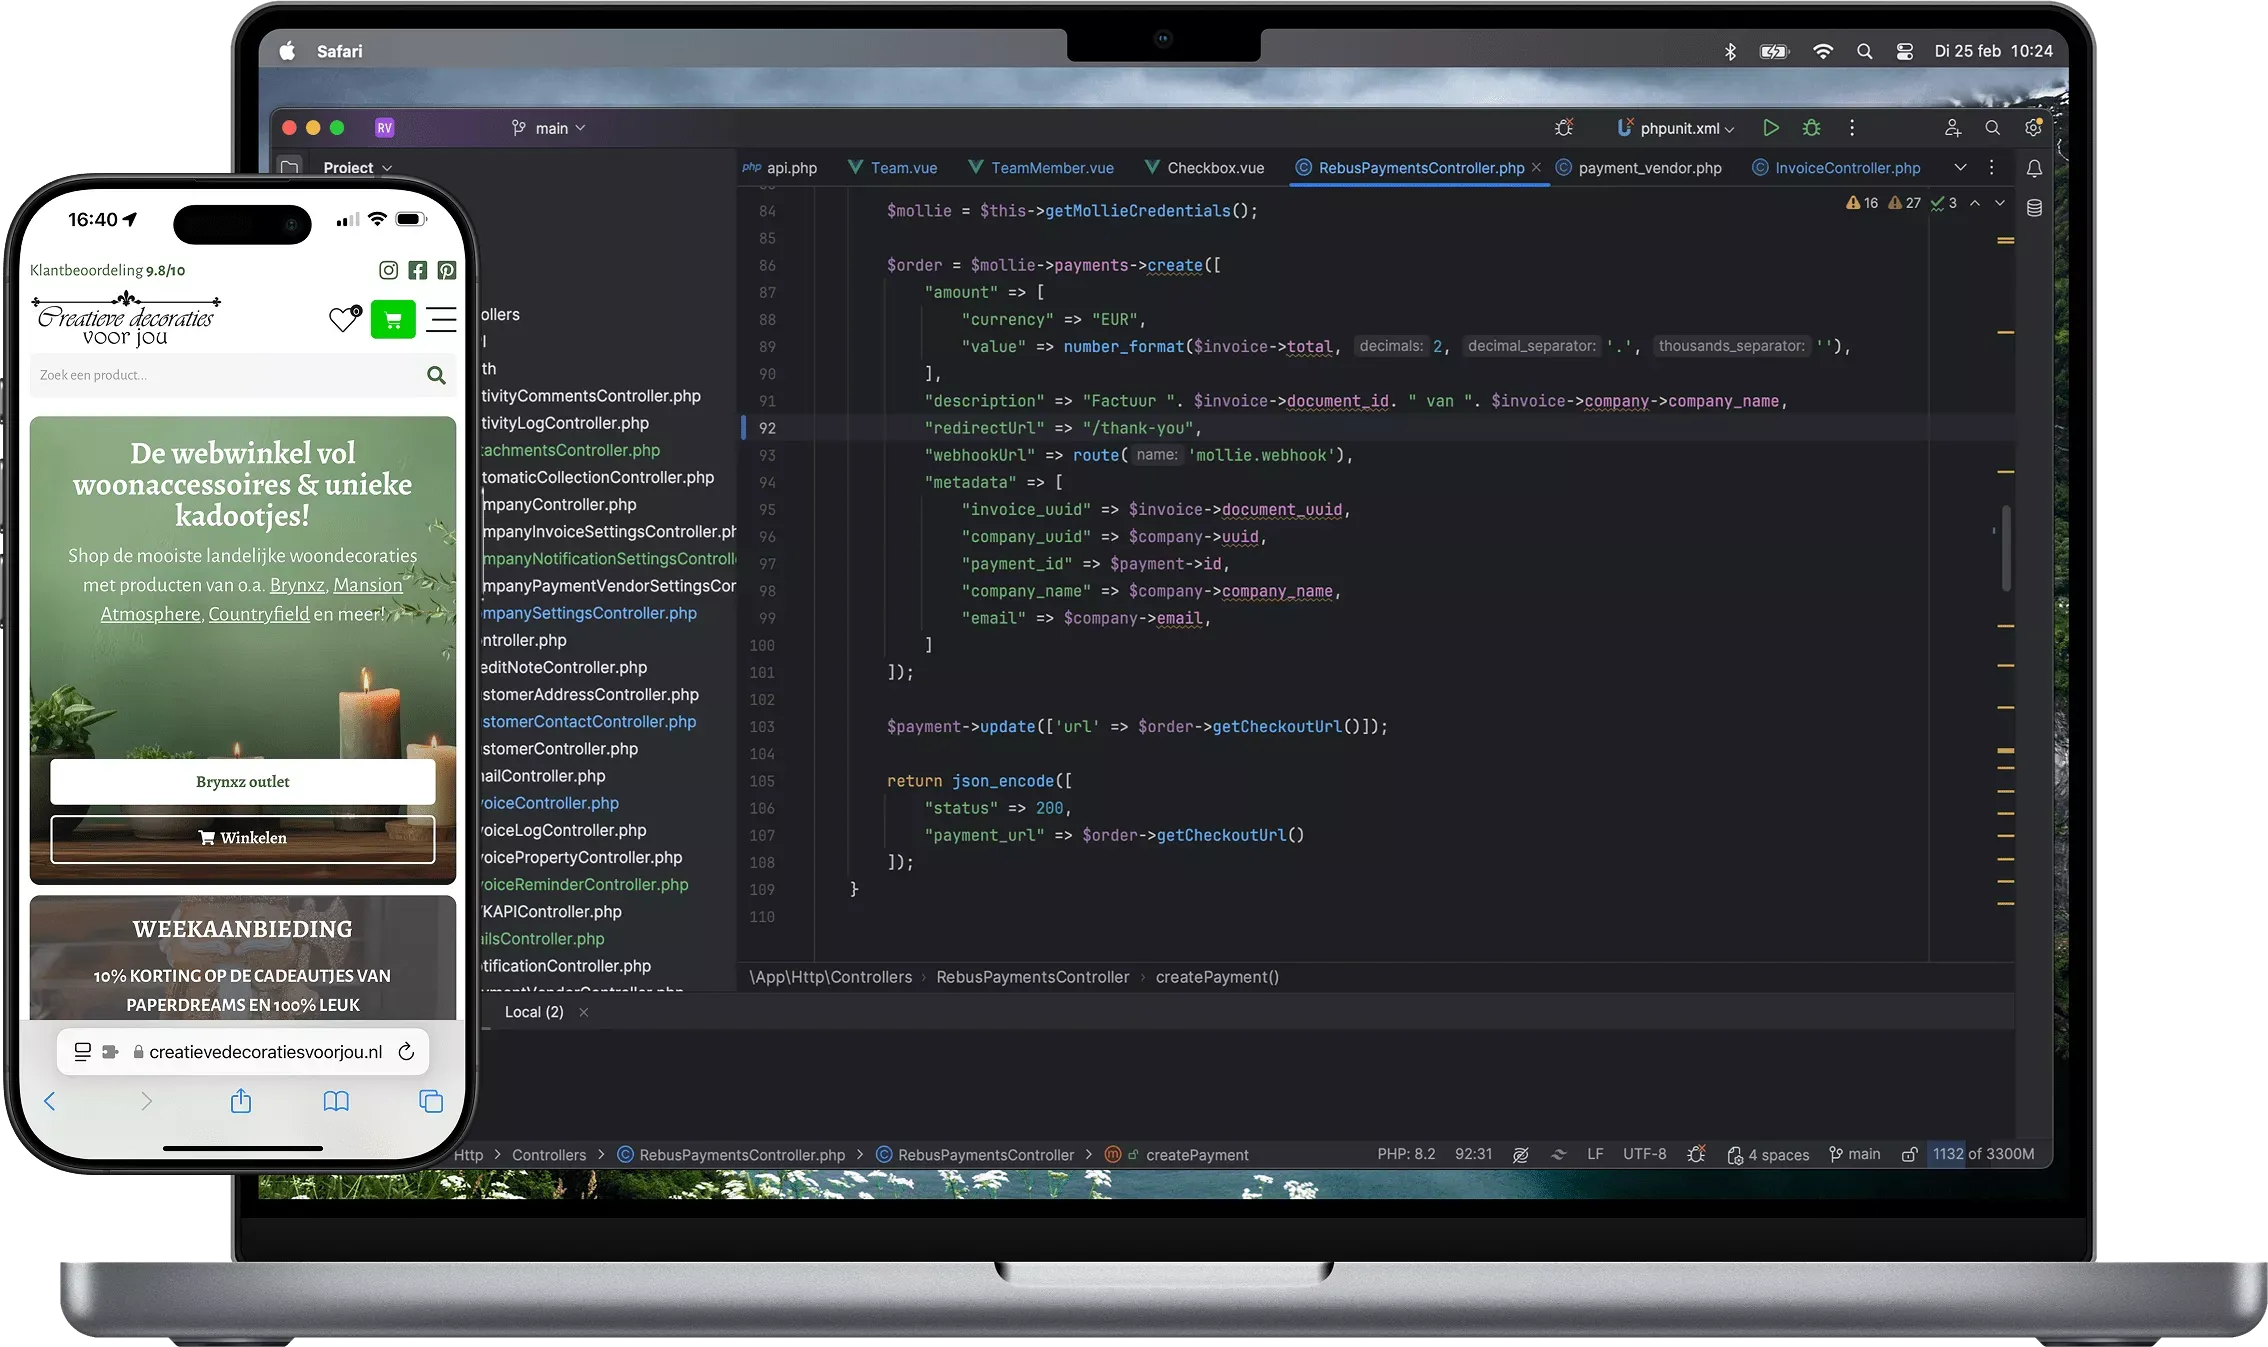This screenshot has height=1347, width=2268.
Task: Change the PHP: 8.2 language level
Action: coord(1406,1154)
